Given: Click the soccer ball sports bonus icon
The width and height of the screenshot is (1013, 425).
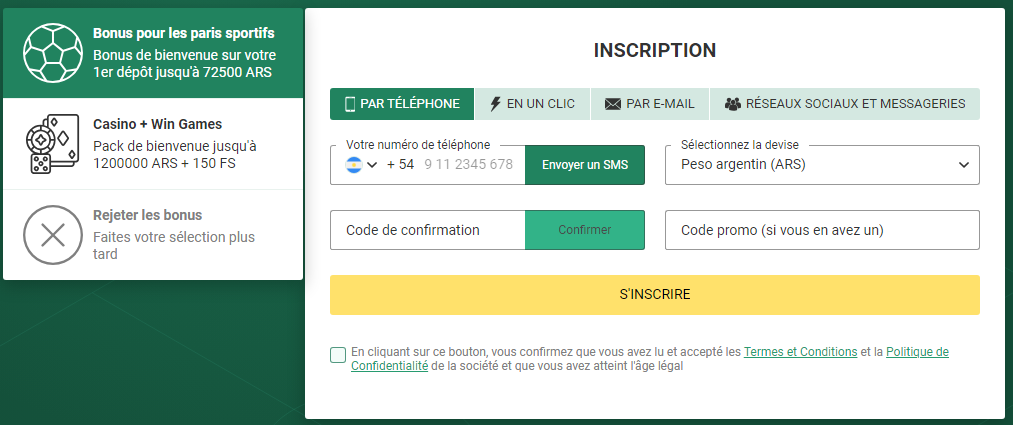Looking at the screenshot, I should 53,53.
